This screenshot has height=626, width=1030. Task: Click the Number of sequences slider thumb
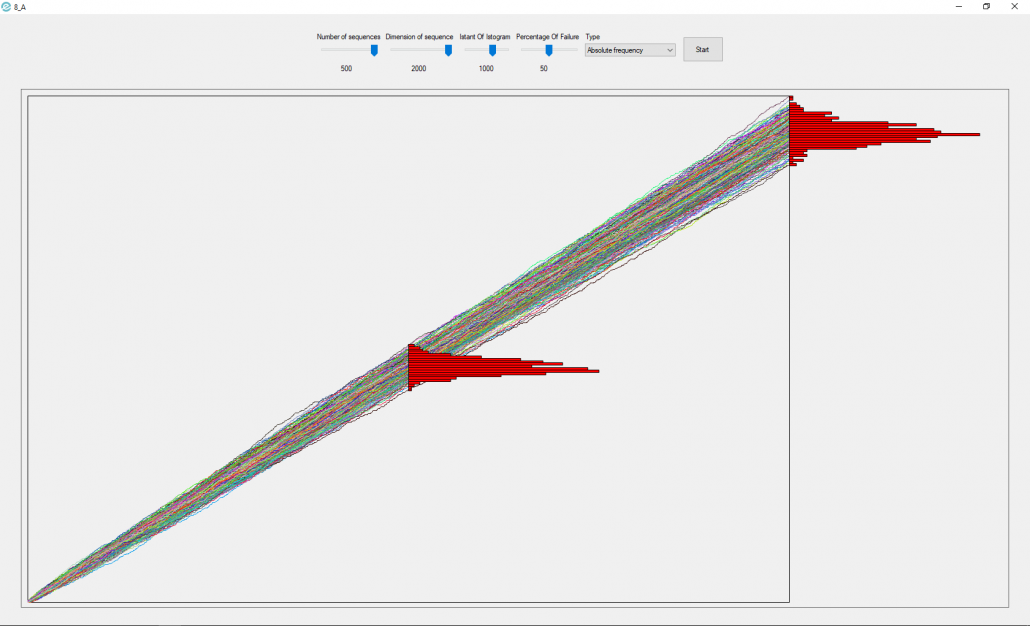click(x=374, y=49)
